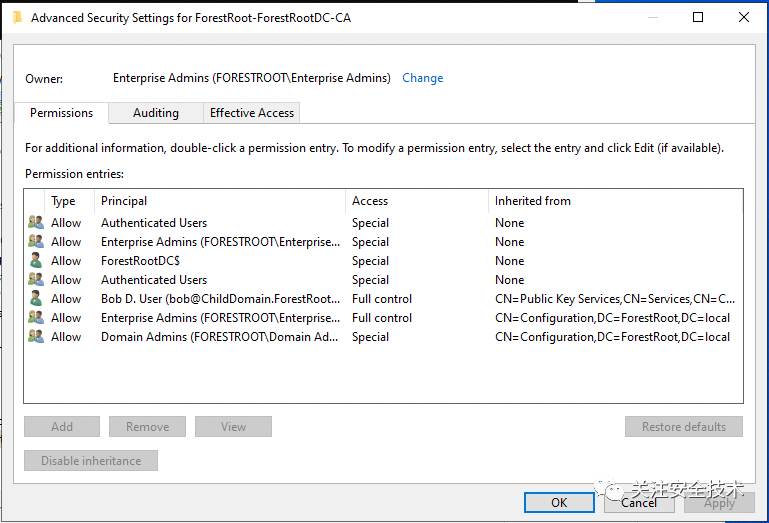Click 'Special' access in Domain Admins row
This screenshot has height=523, width=769.
click(x=370, y=337)
